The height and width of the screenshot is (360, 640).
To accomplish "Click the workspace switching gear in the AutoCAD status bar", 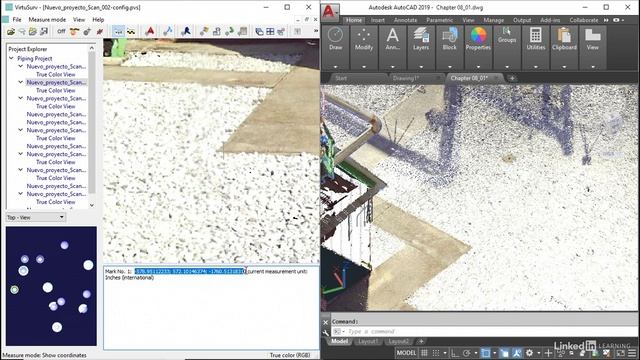I will pos(529,353).
